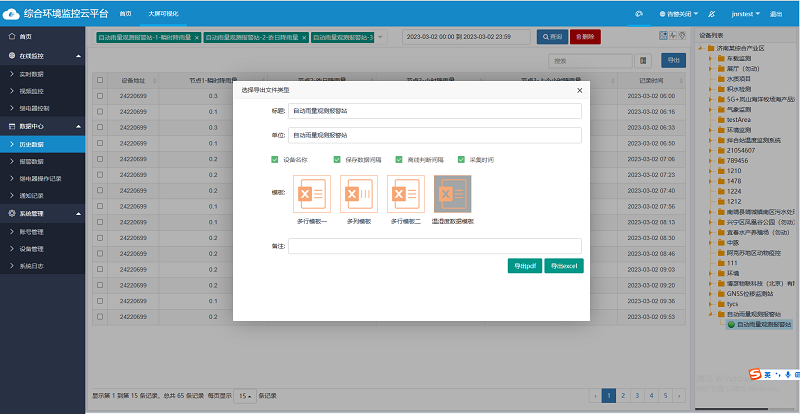Pick the 多行模板二 export template

[x=406, y=194]
